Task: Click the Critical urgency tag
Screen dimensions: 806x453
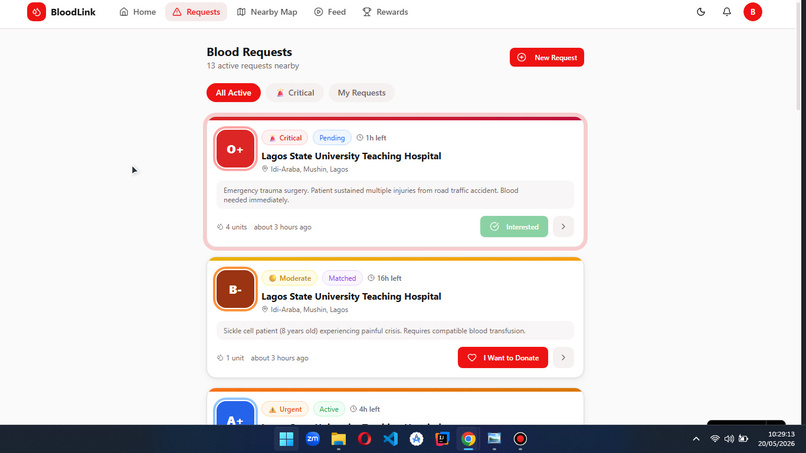Action: pos(285,138)
